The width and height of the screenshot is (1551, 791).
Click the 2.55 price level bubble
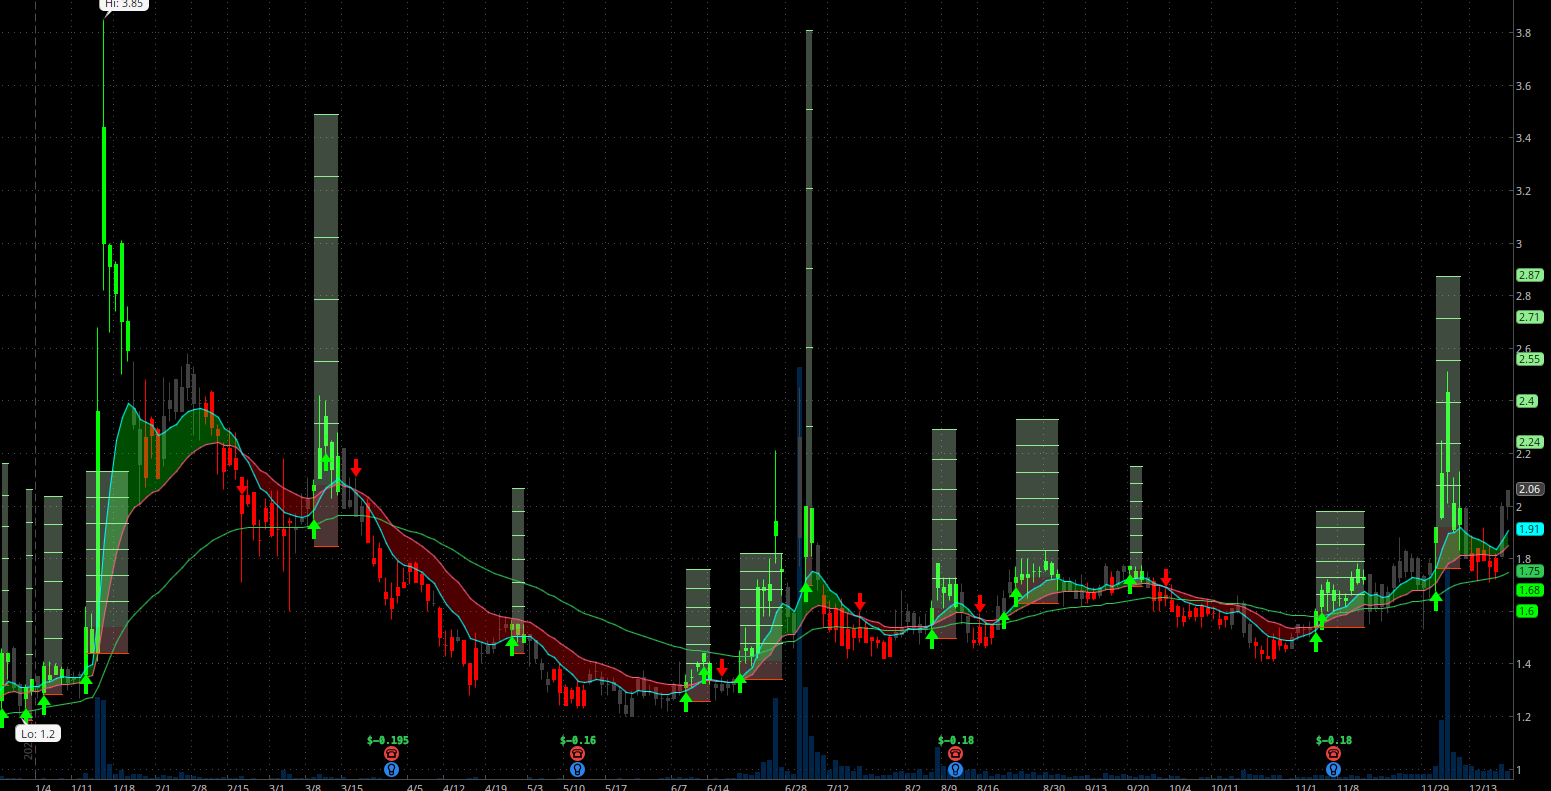click(1530, 359)
